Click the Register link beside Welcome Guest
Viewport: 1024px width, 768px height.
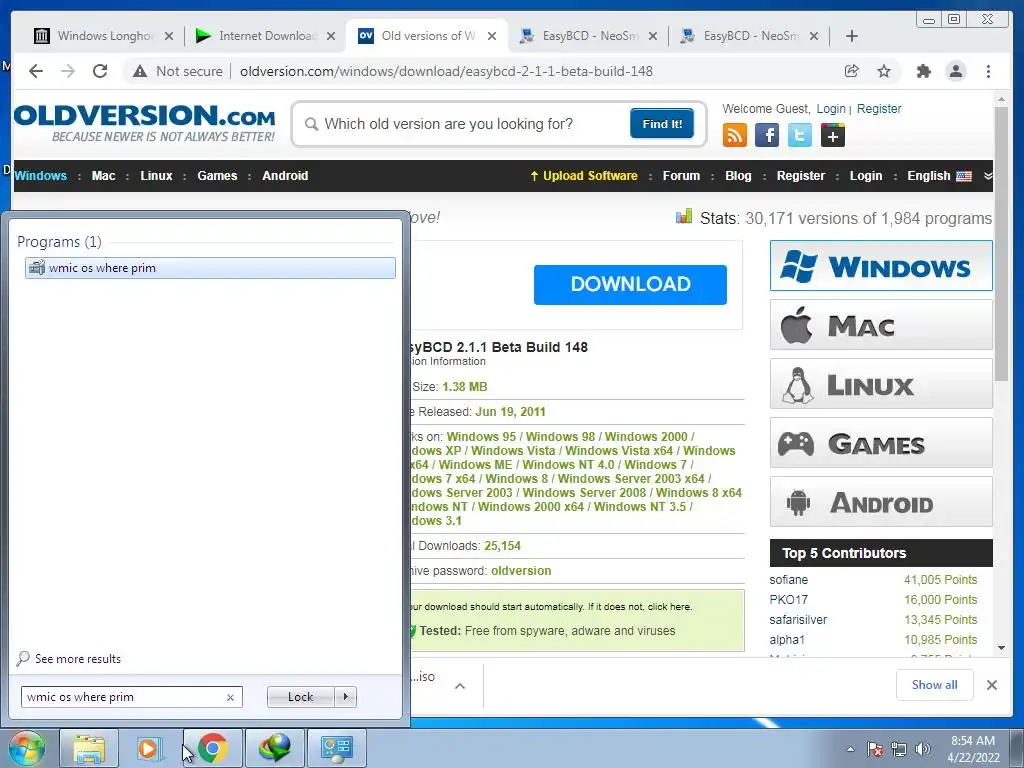pyautogui.click(x=879, y=109)
